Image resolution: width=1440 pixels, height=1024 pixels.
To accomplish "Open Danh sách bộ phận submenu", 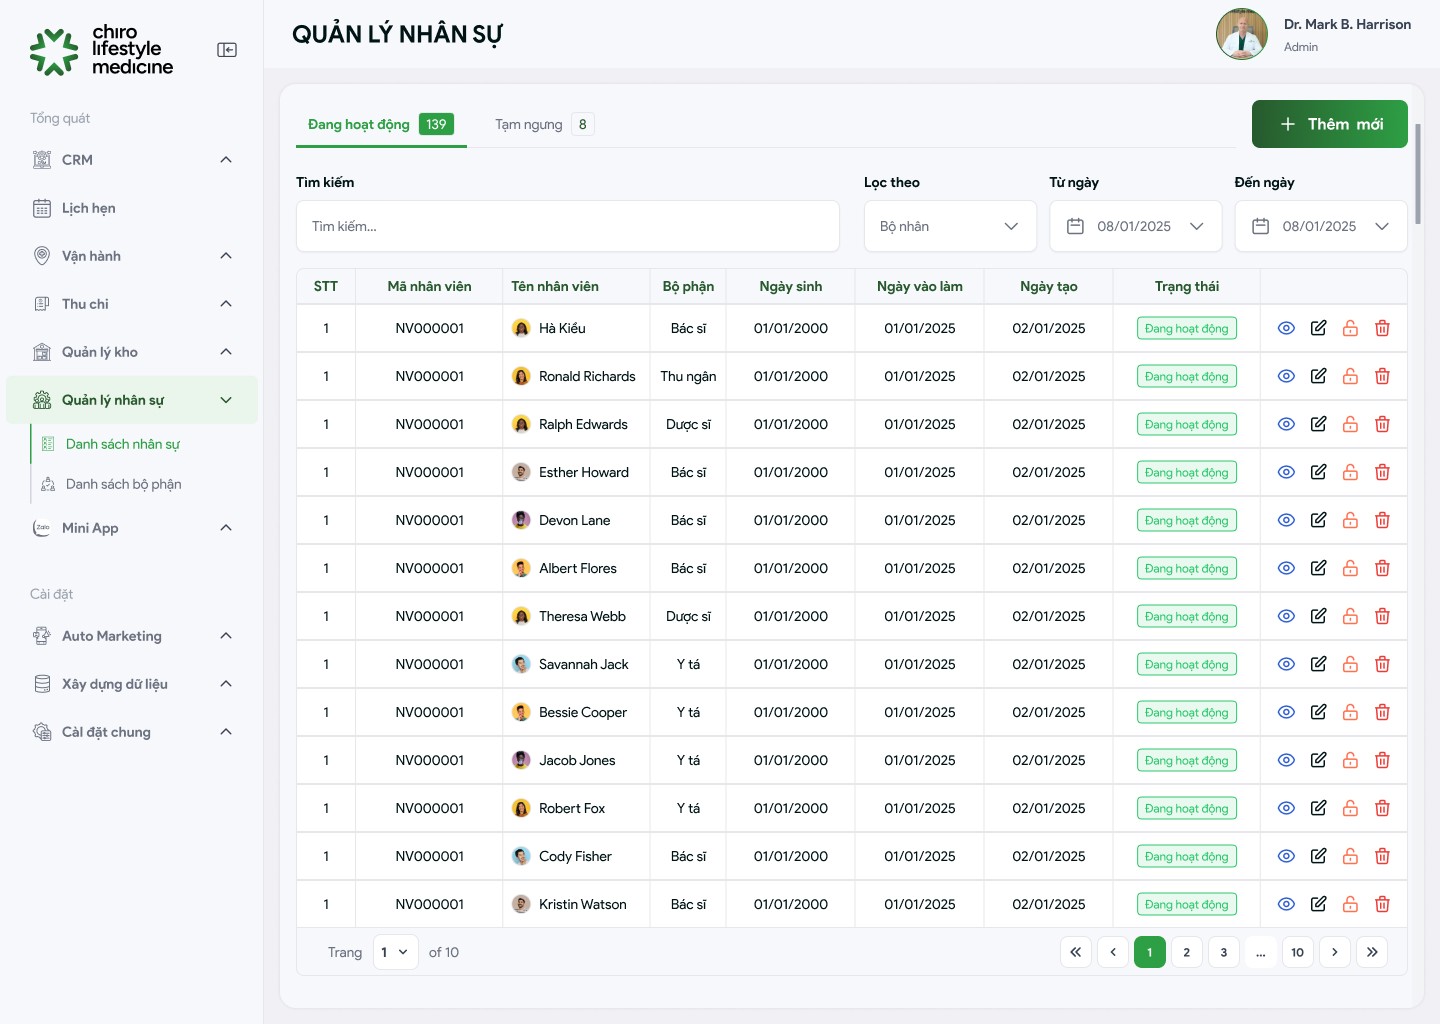I will (123, 484).
